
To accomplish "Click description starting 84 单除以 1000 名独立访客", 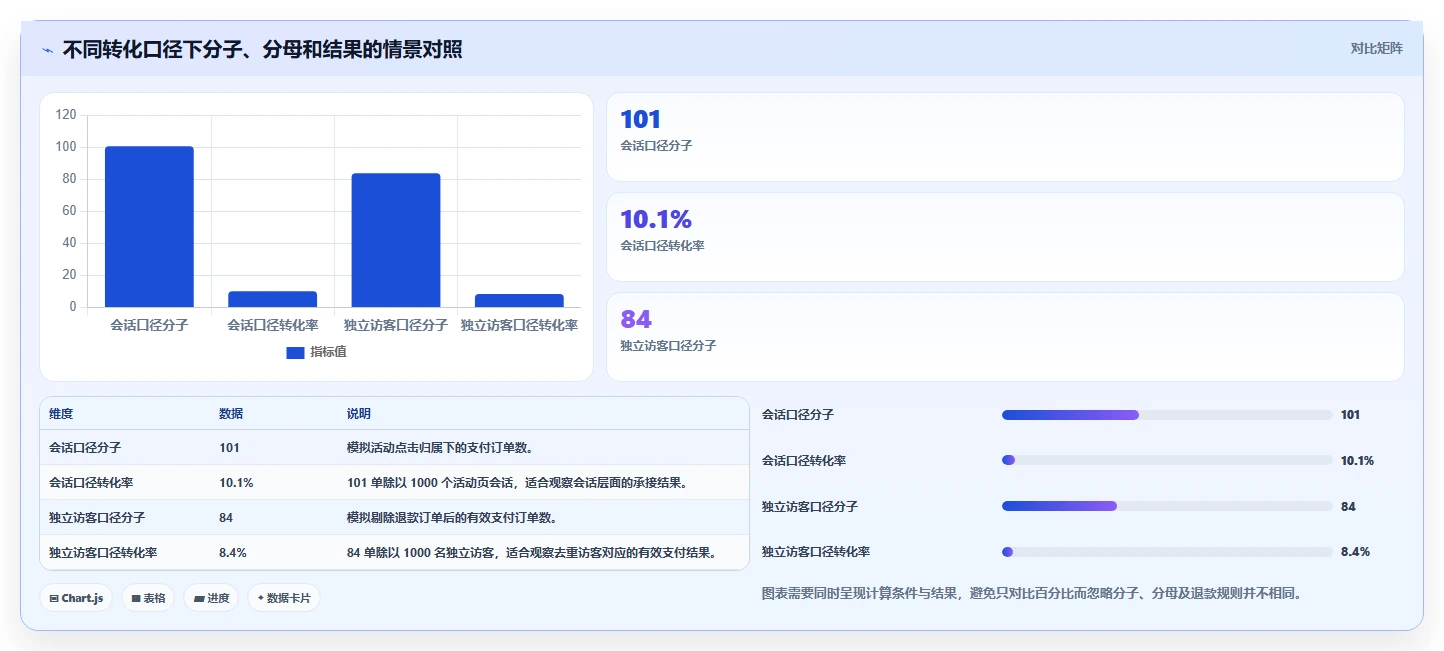I will pos(535,553).
